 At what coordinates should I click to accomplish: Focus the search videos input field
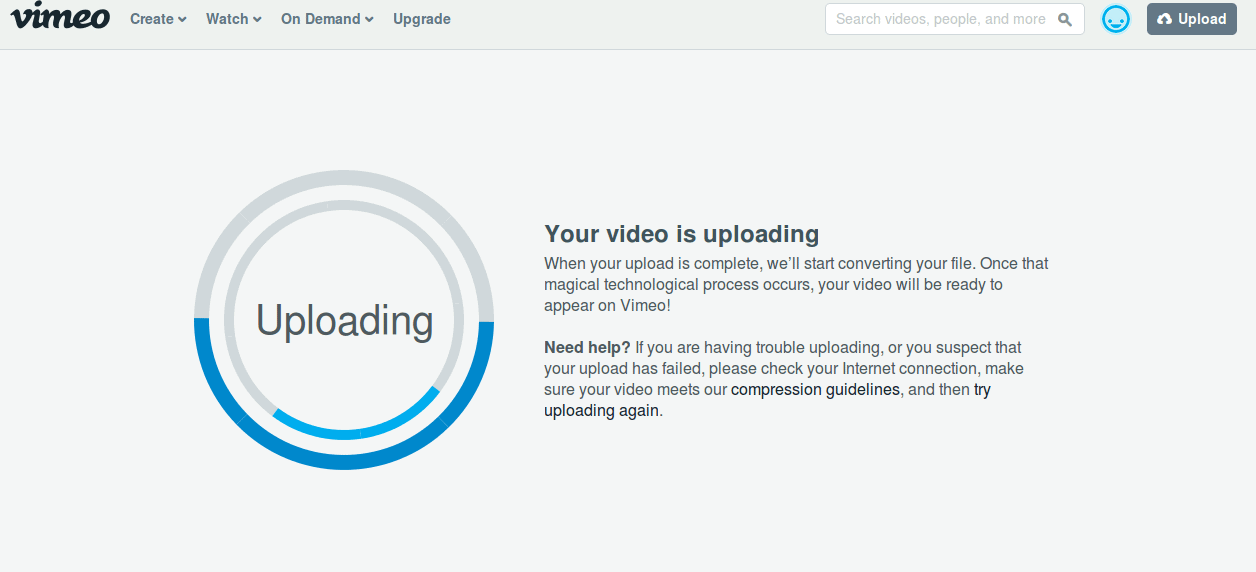tap(940, 19)
